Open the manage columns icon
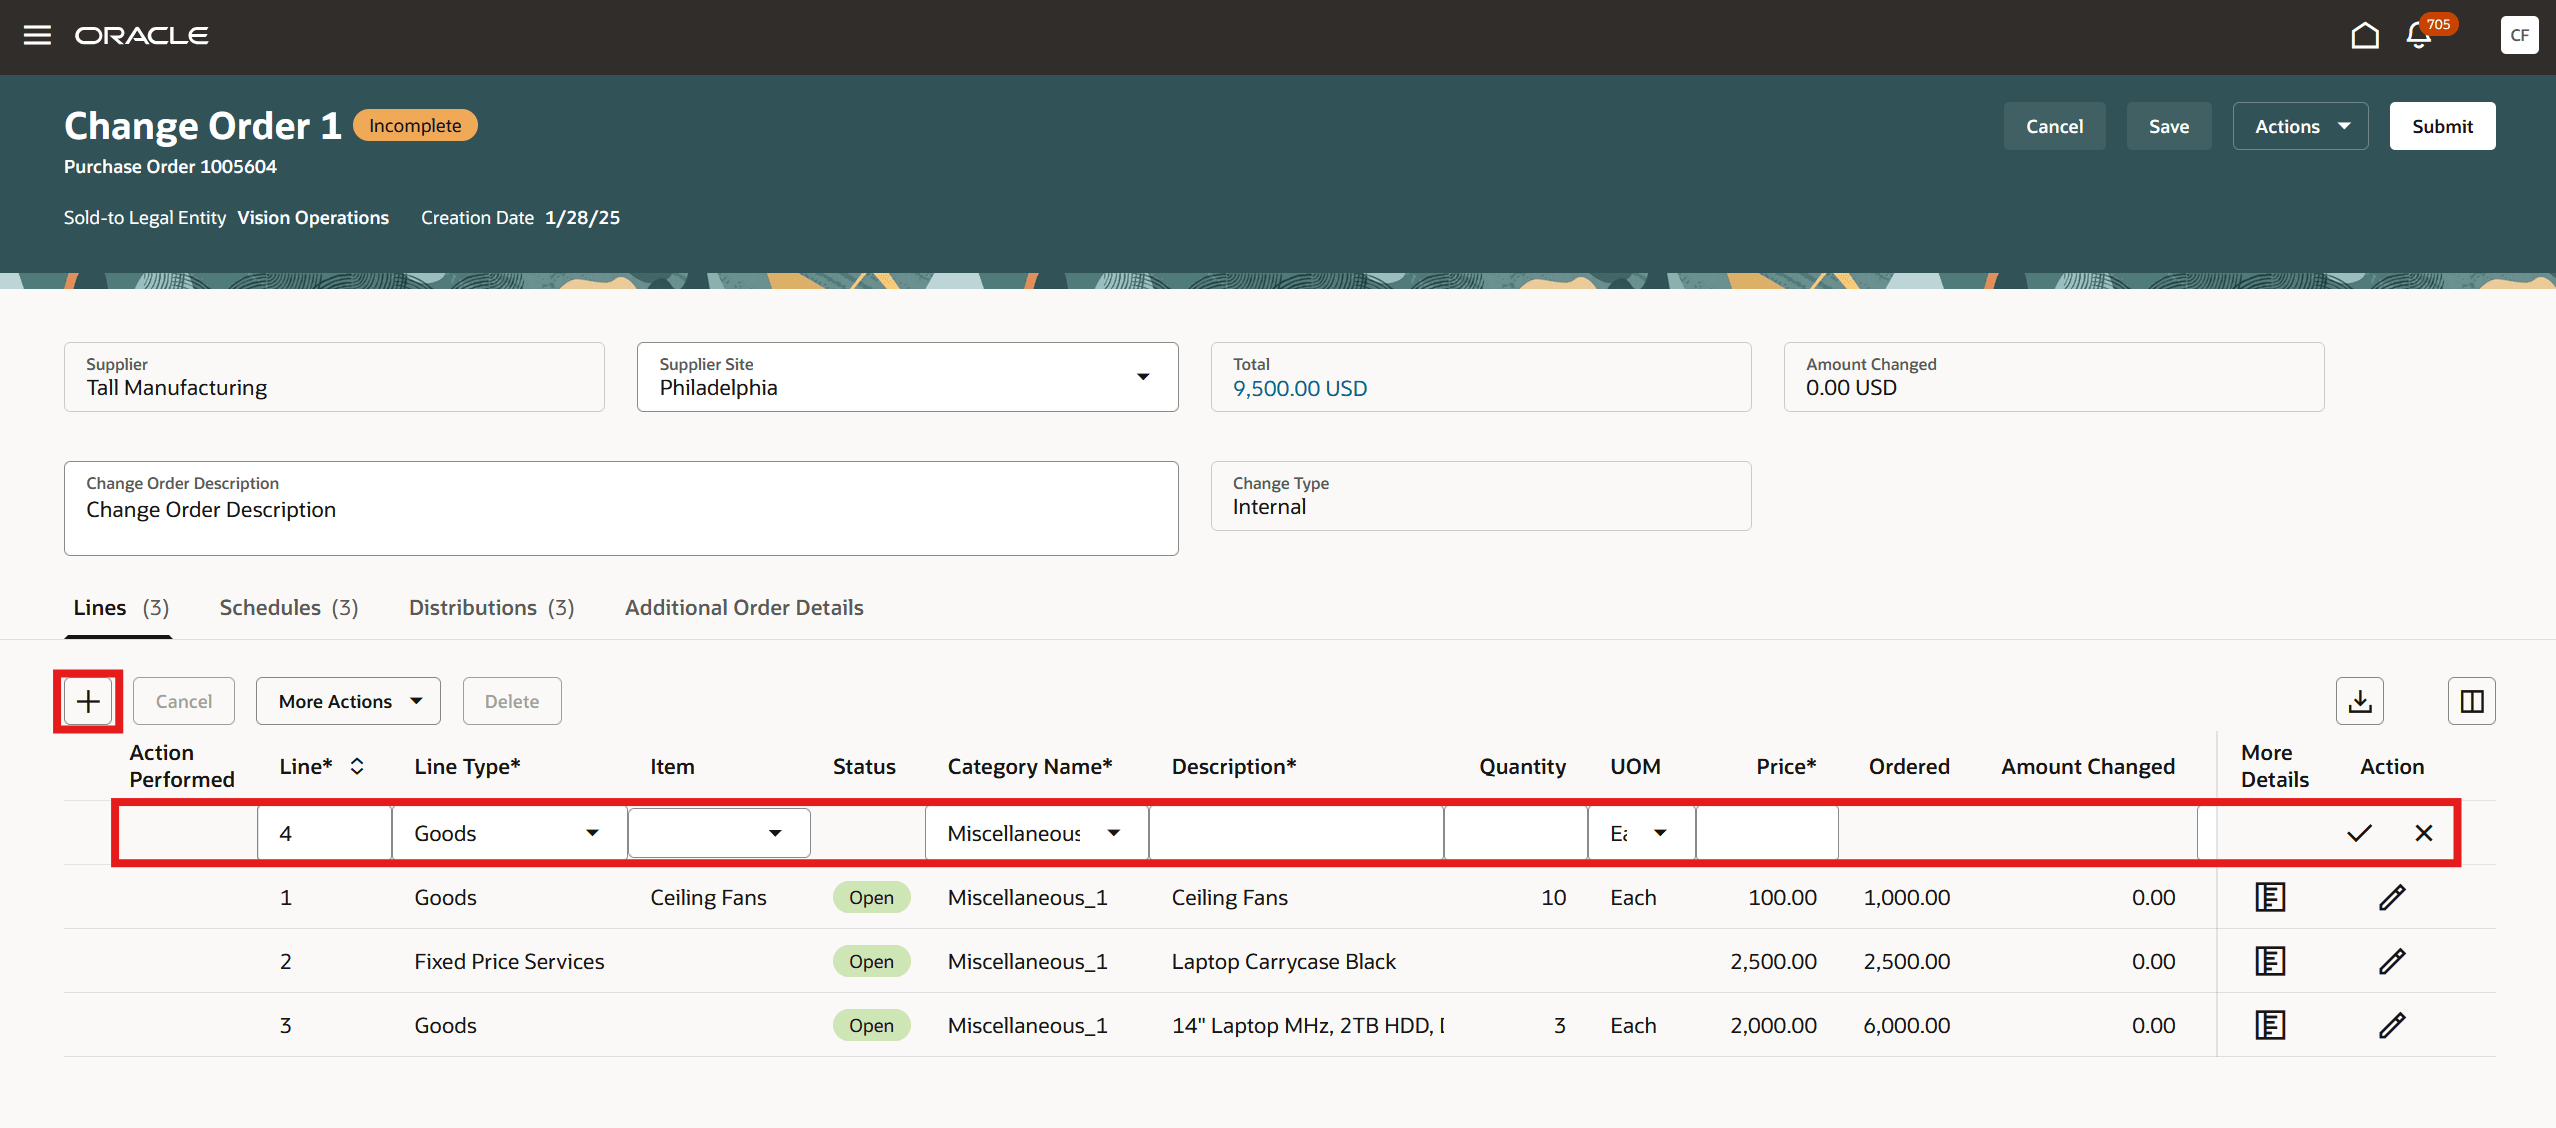This screenshot has width=2556, height=1128. (2471, 701)
